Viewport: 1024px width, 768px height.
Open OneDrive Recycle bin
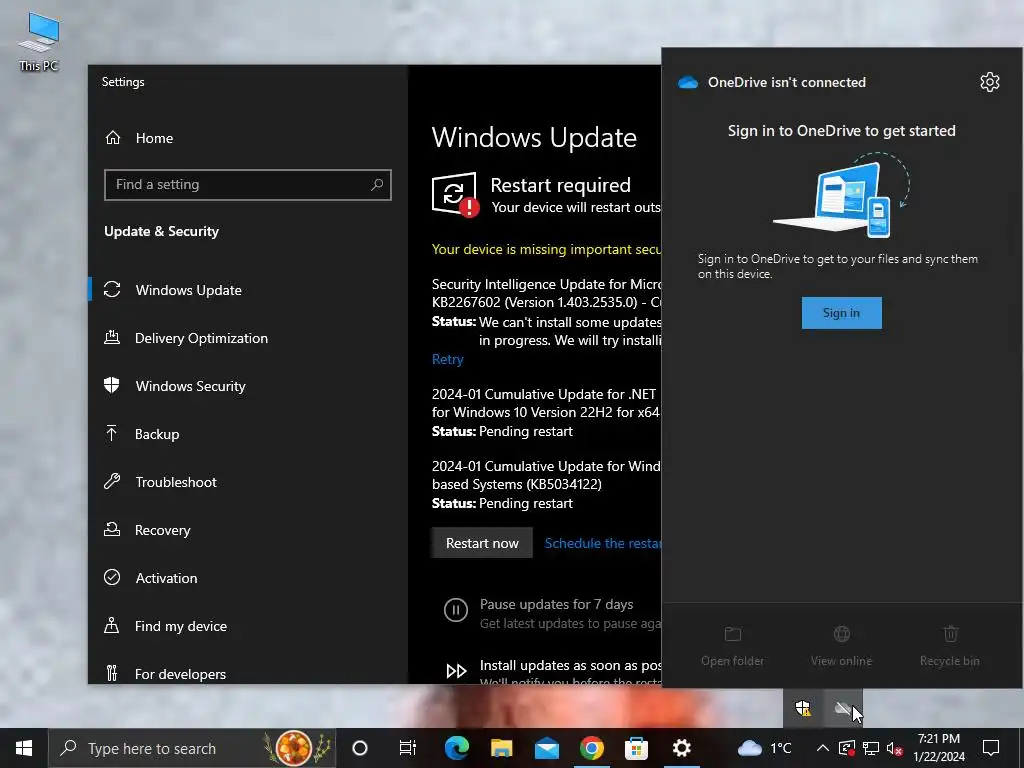coord(950,647)
